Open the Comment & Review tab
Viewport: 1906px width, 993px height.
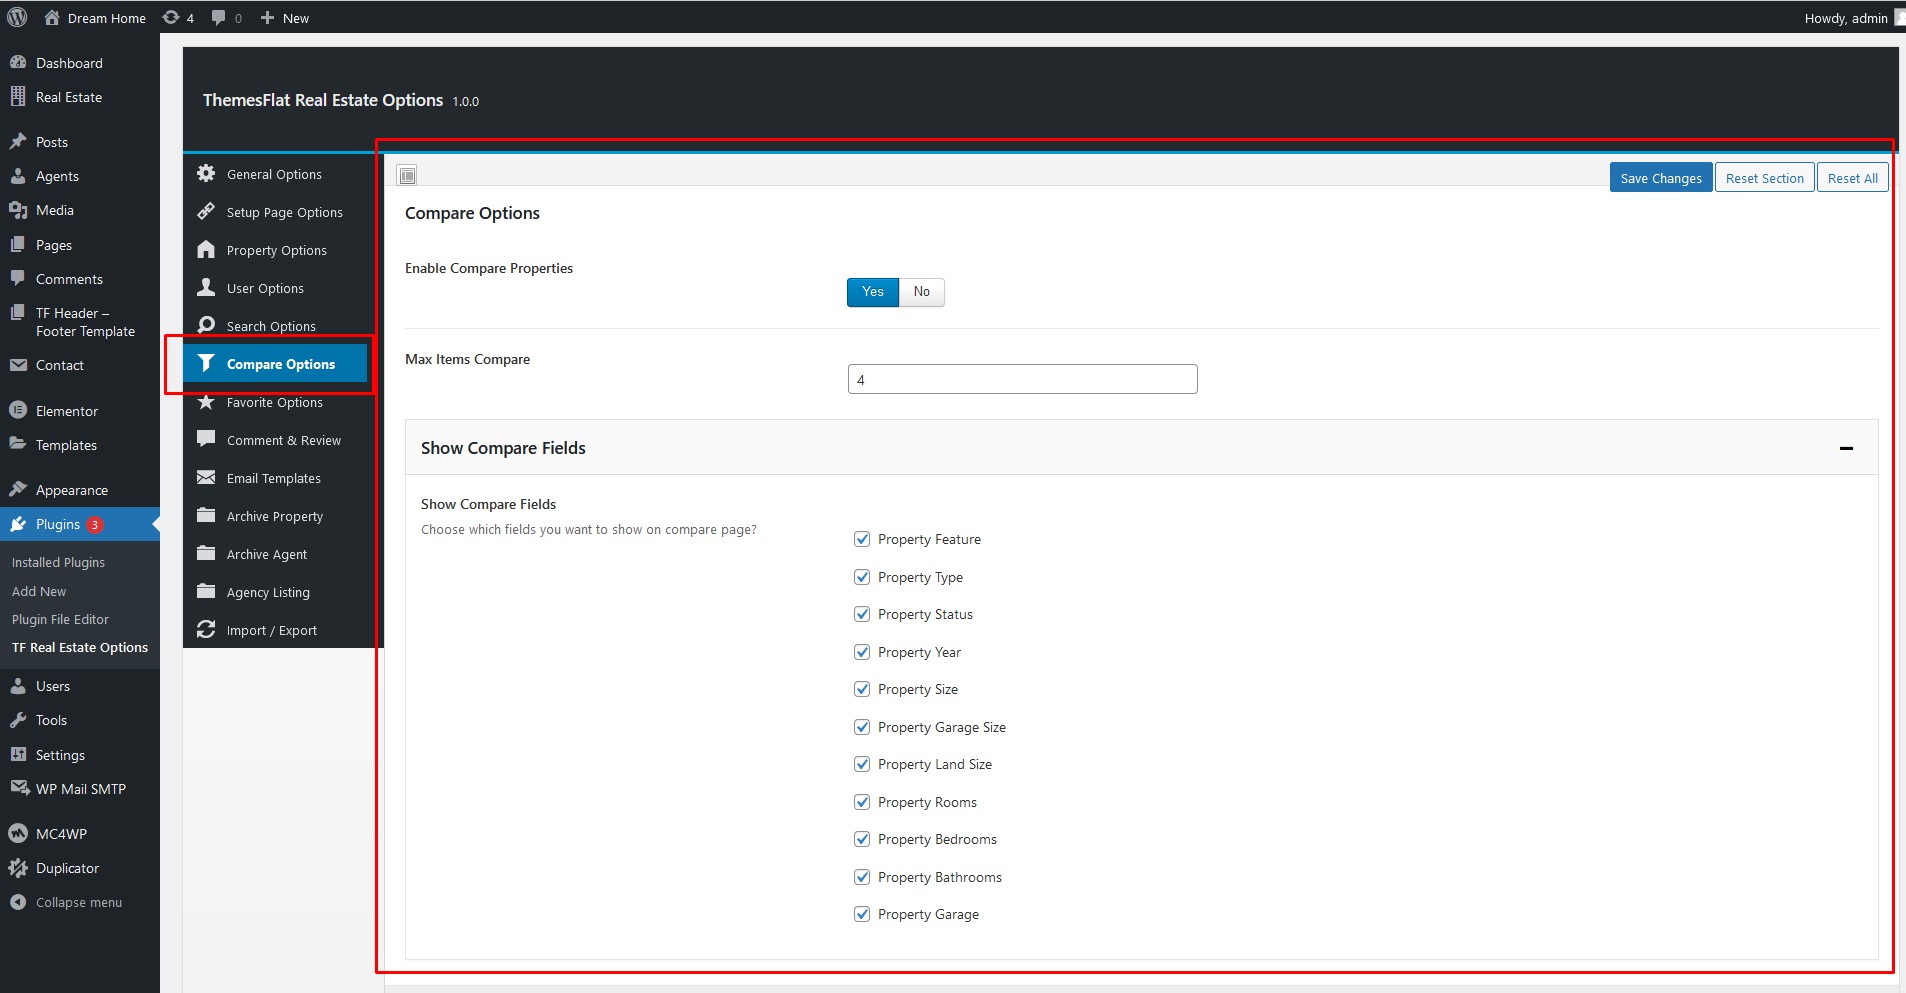[x=283, y=440]
